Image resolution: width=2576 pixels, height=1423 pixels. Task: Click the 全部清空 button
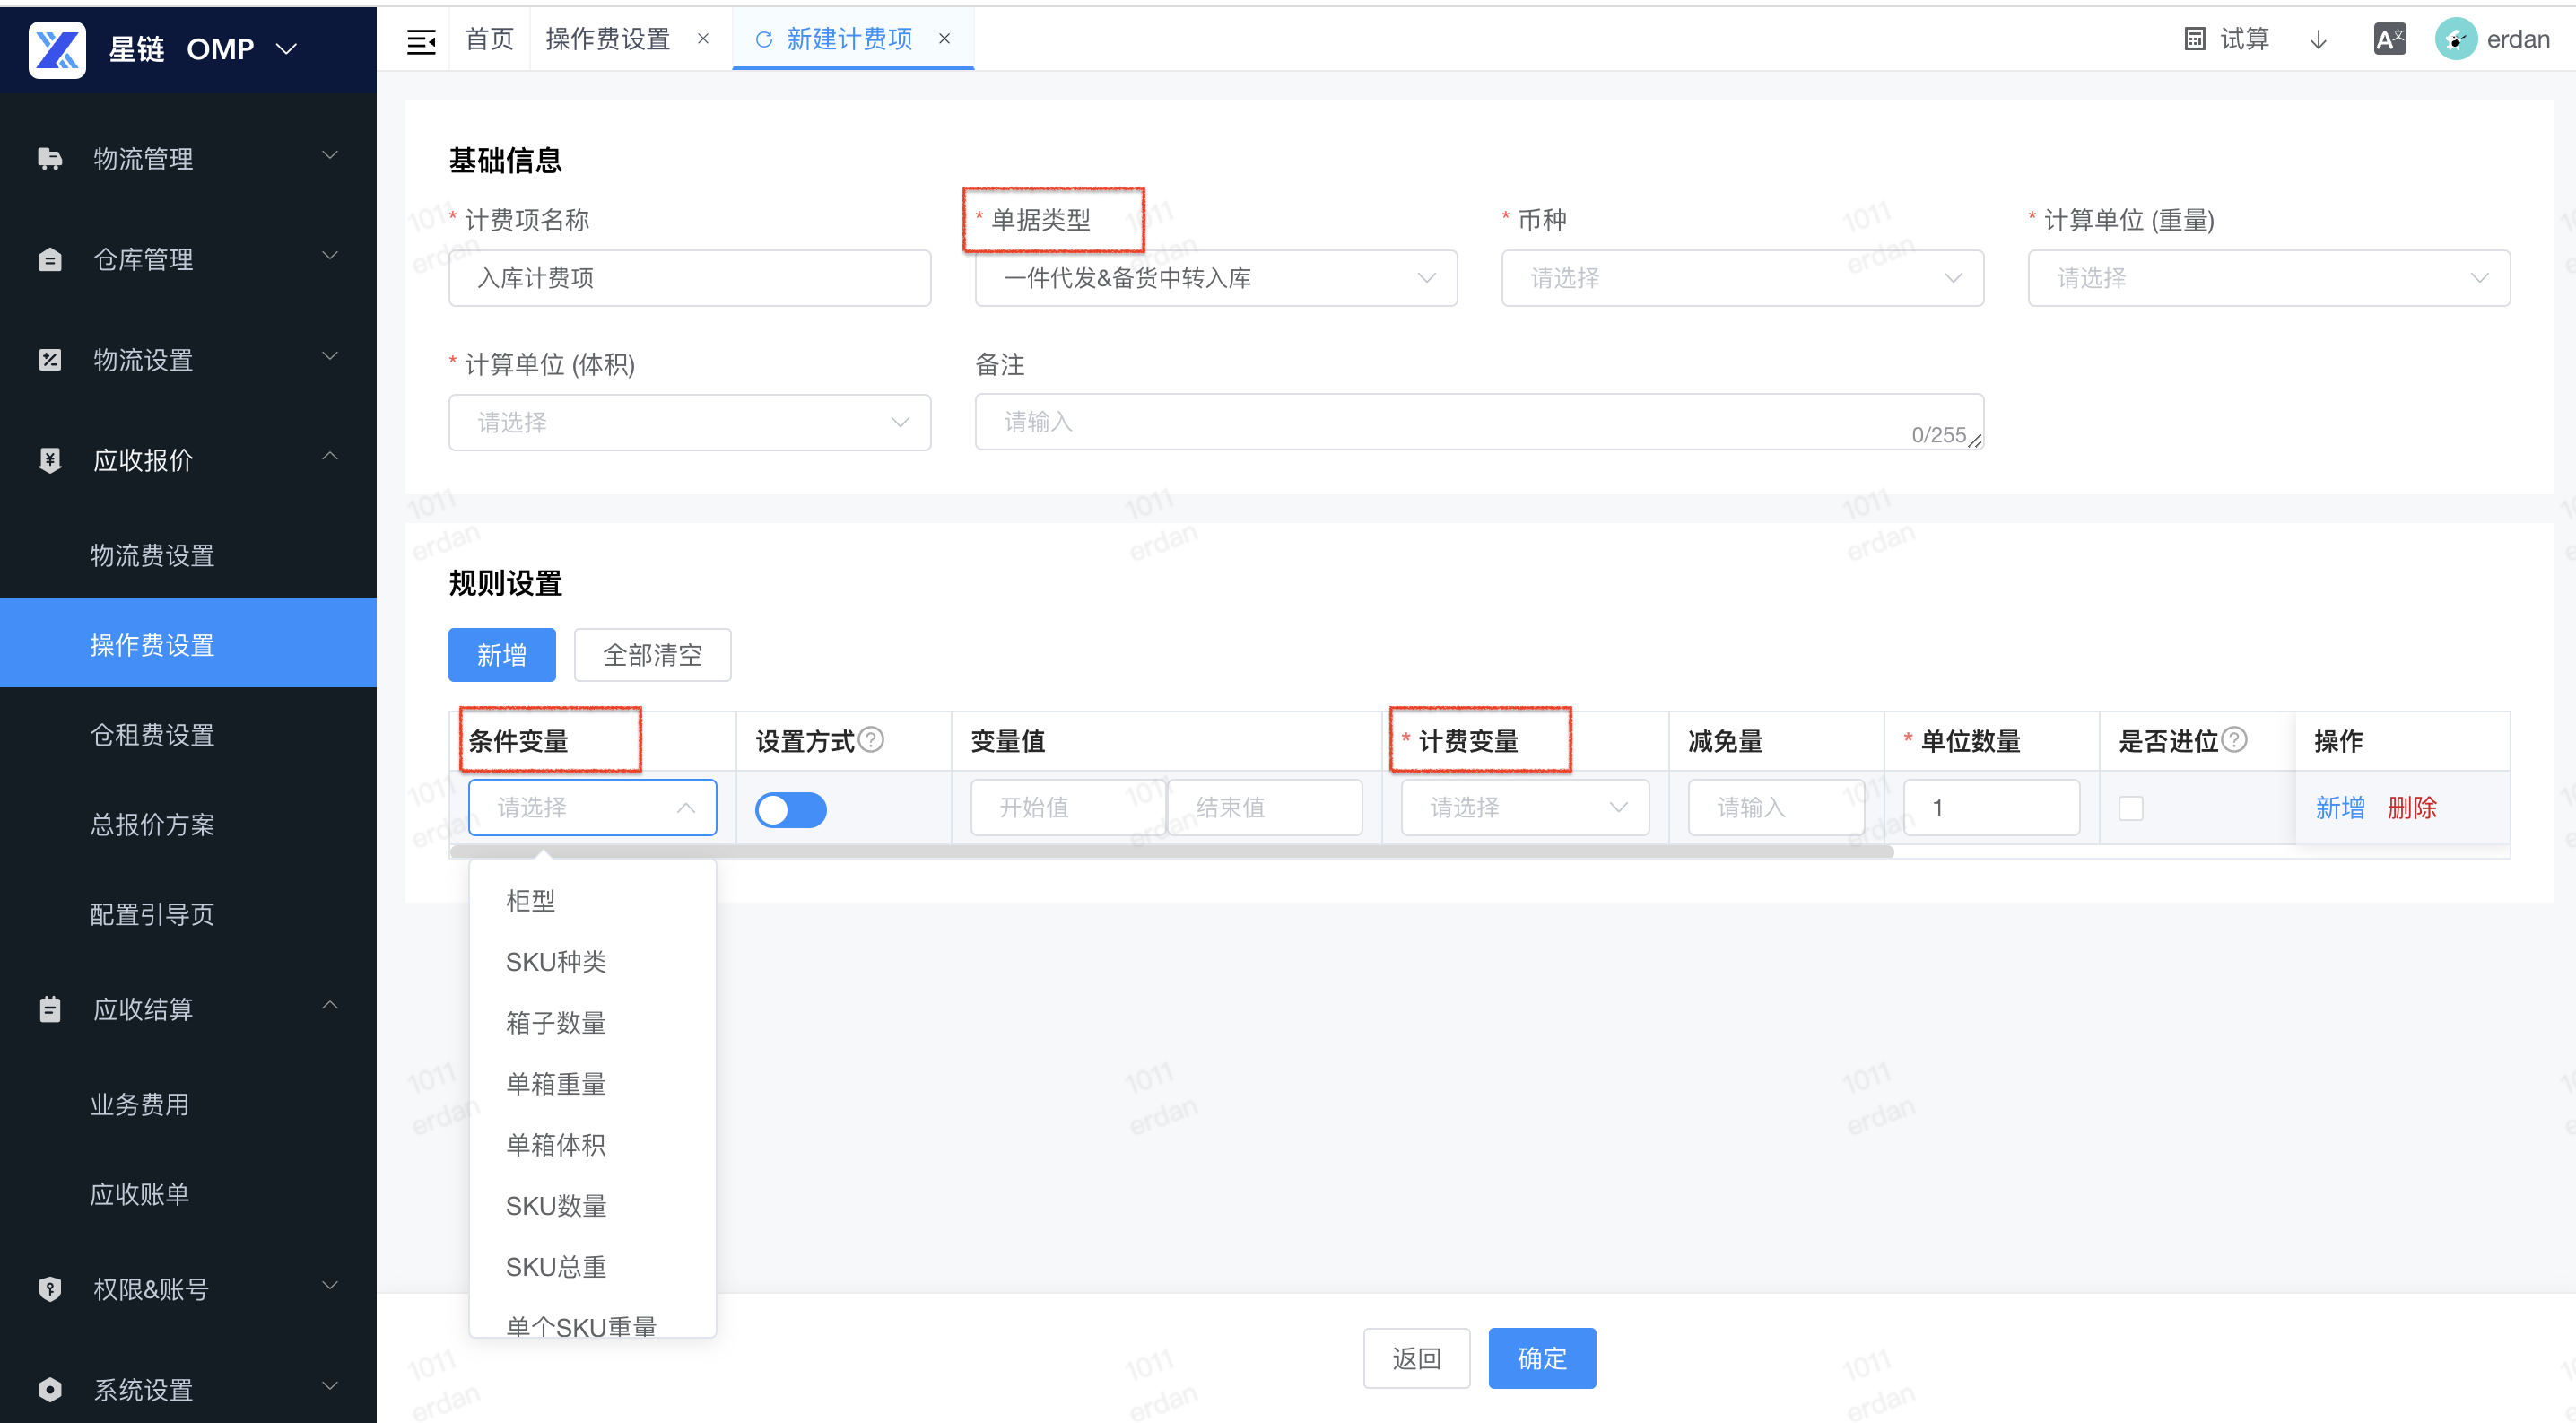pos(652,655)
